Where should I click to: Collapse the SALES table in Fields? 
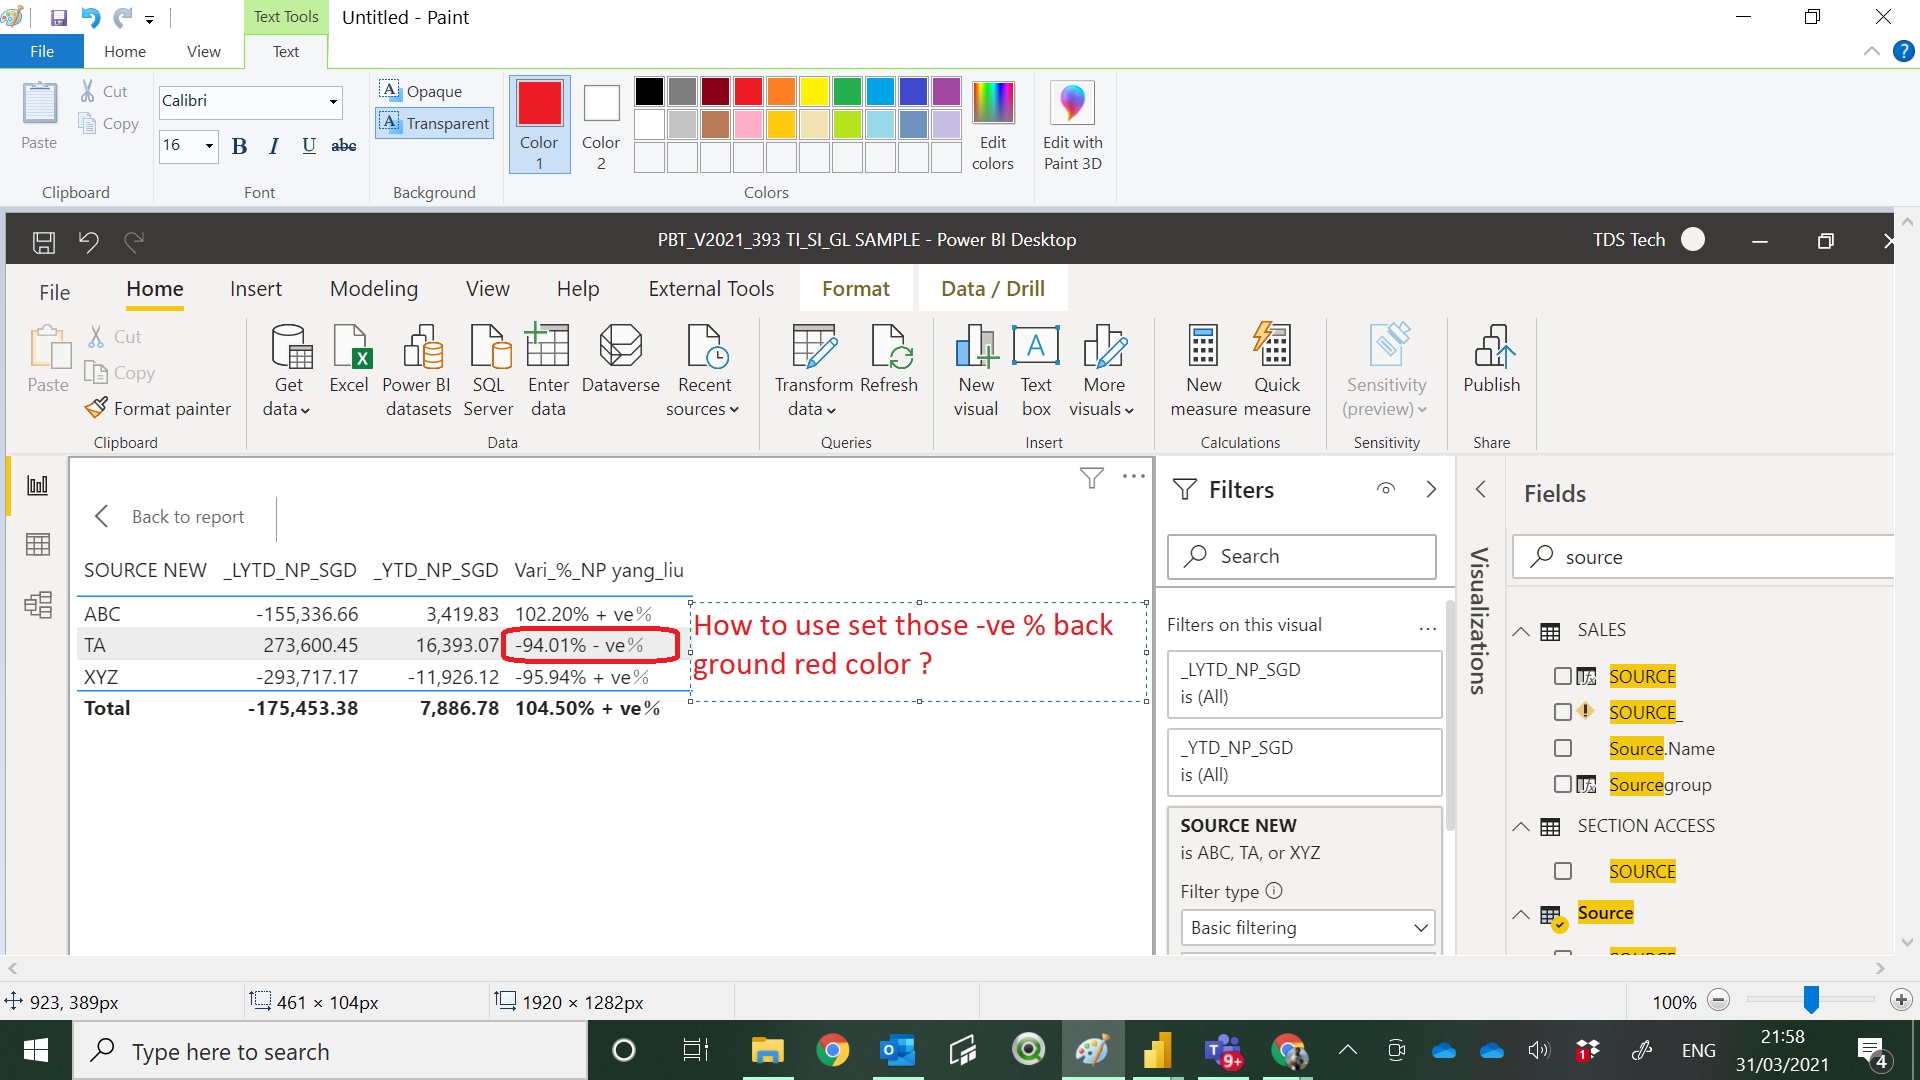point(1521,631)
